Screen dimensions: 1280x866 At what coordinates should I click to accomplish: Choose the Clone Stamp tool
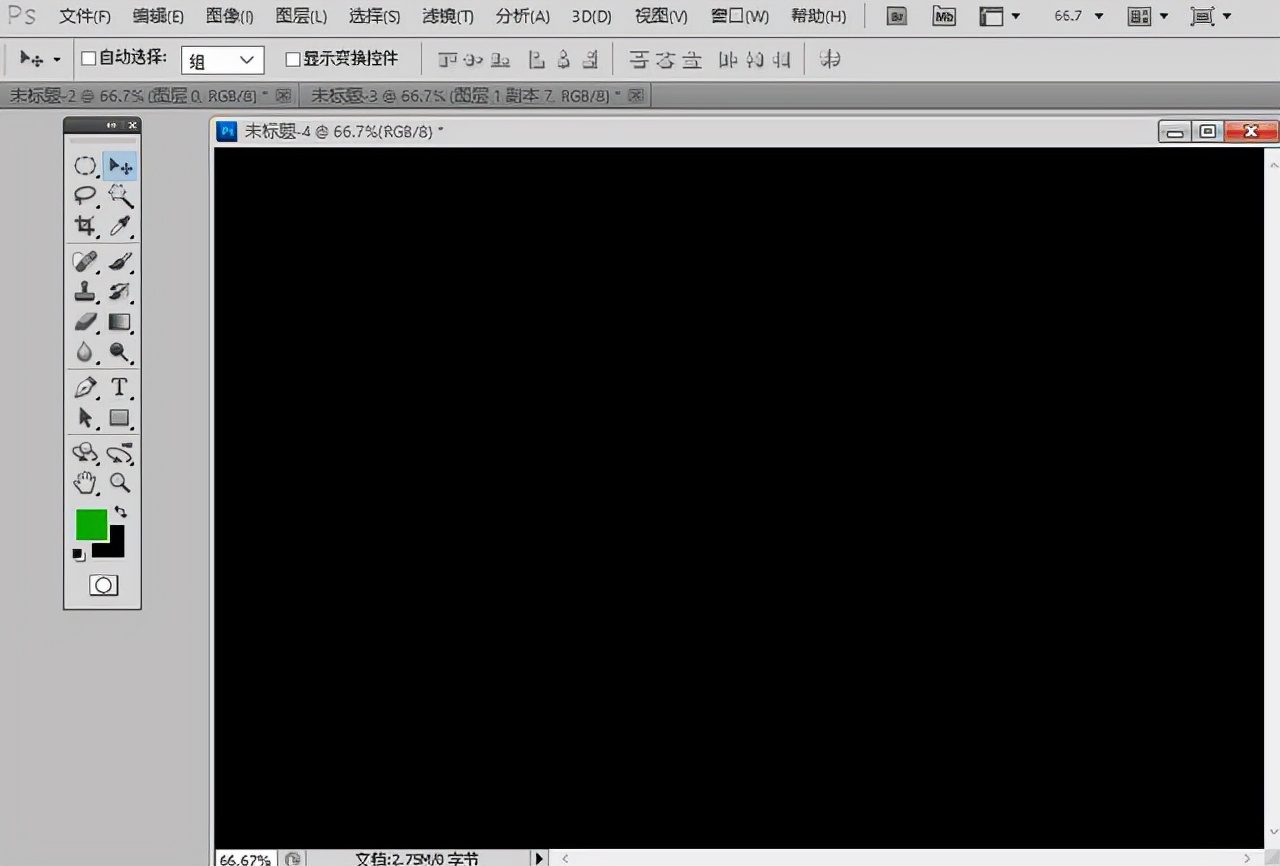pyautogui.click(x=85, y=291)
